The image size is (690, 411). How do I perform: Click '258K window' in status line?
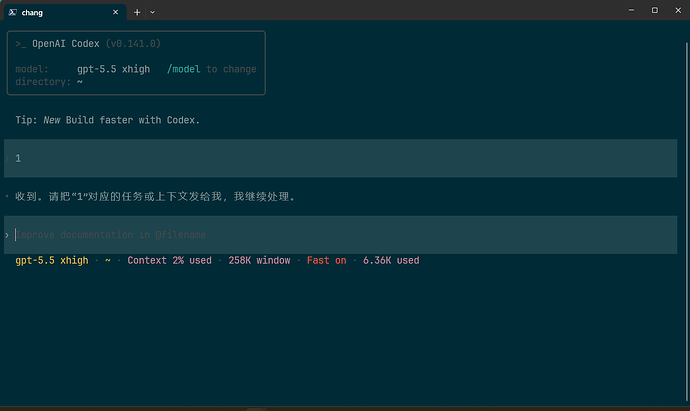(x=259, y=261)
